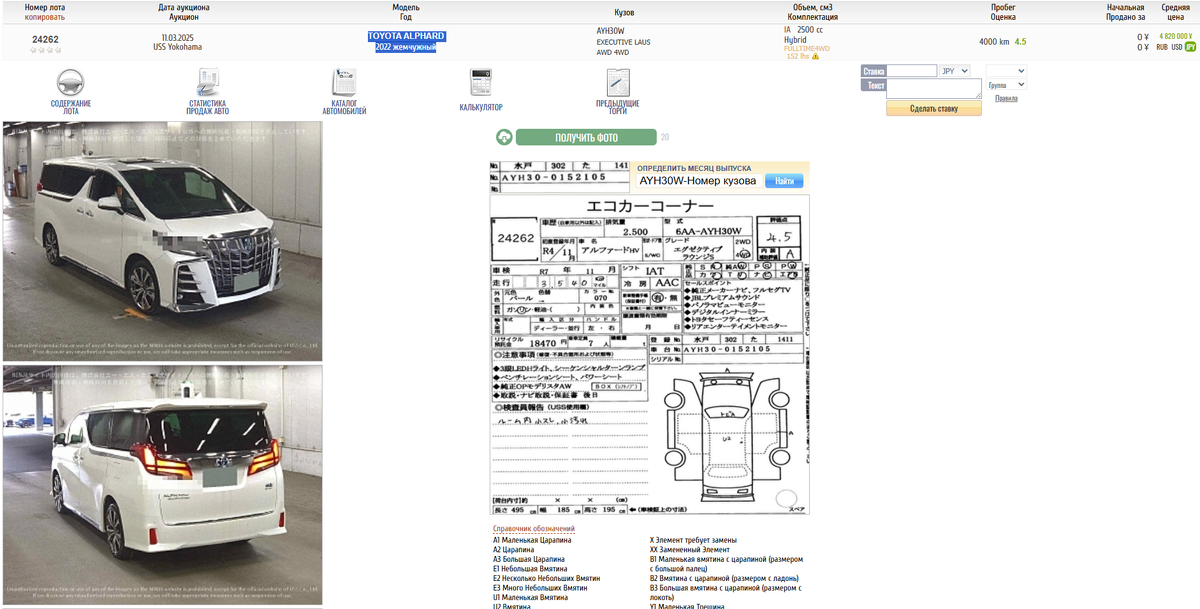
Task: Click the FULLTIME4WD text
Action: click(807, 48)
